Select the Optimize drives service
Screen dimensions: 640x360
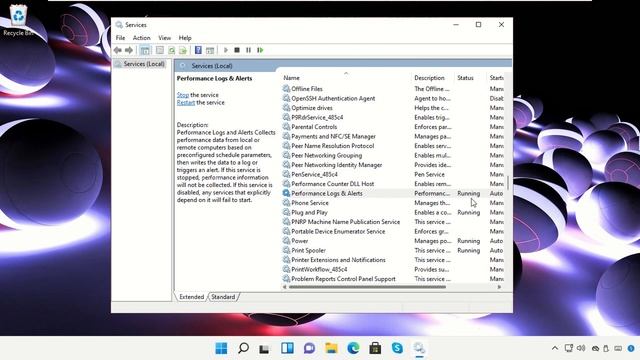(x=392, y=108)
